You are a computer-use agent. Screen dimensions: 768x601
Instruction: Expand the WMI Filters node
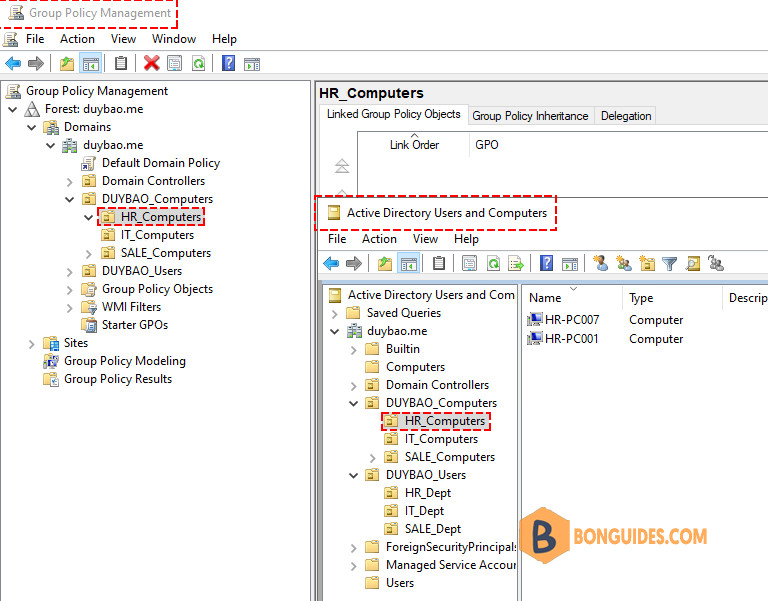point(70,308)
